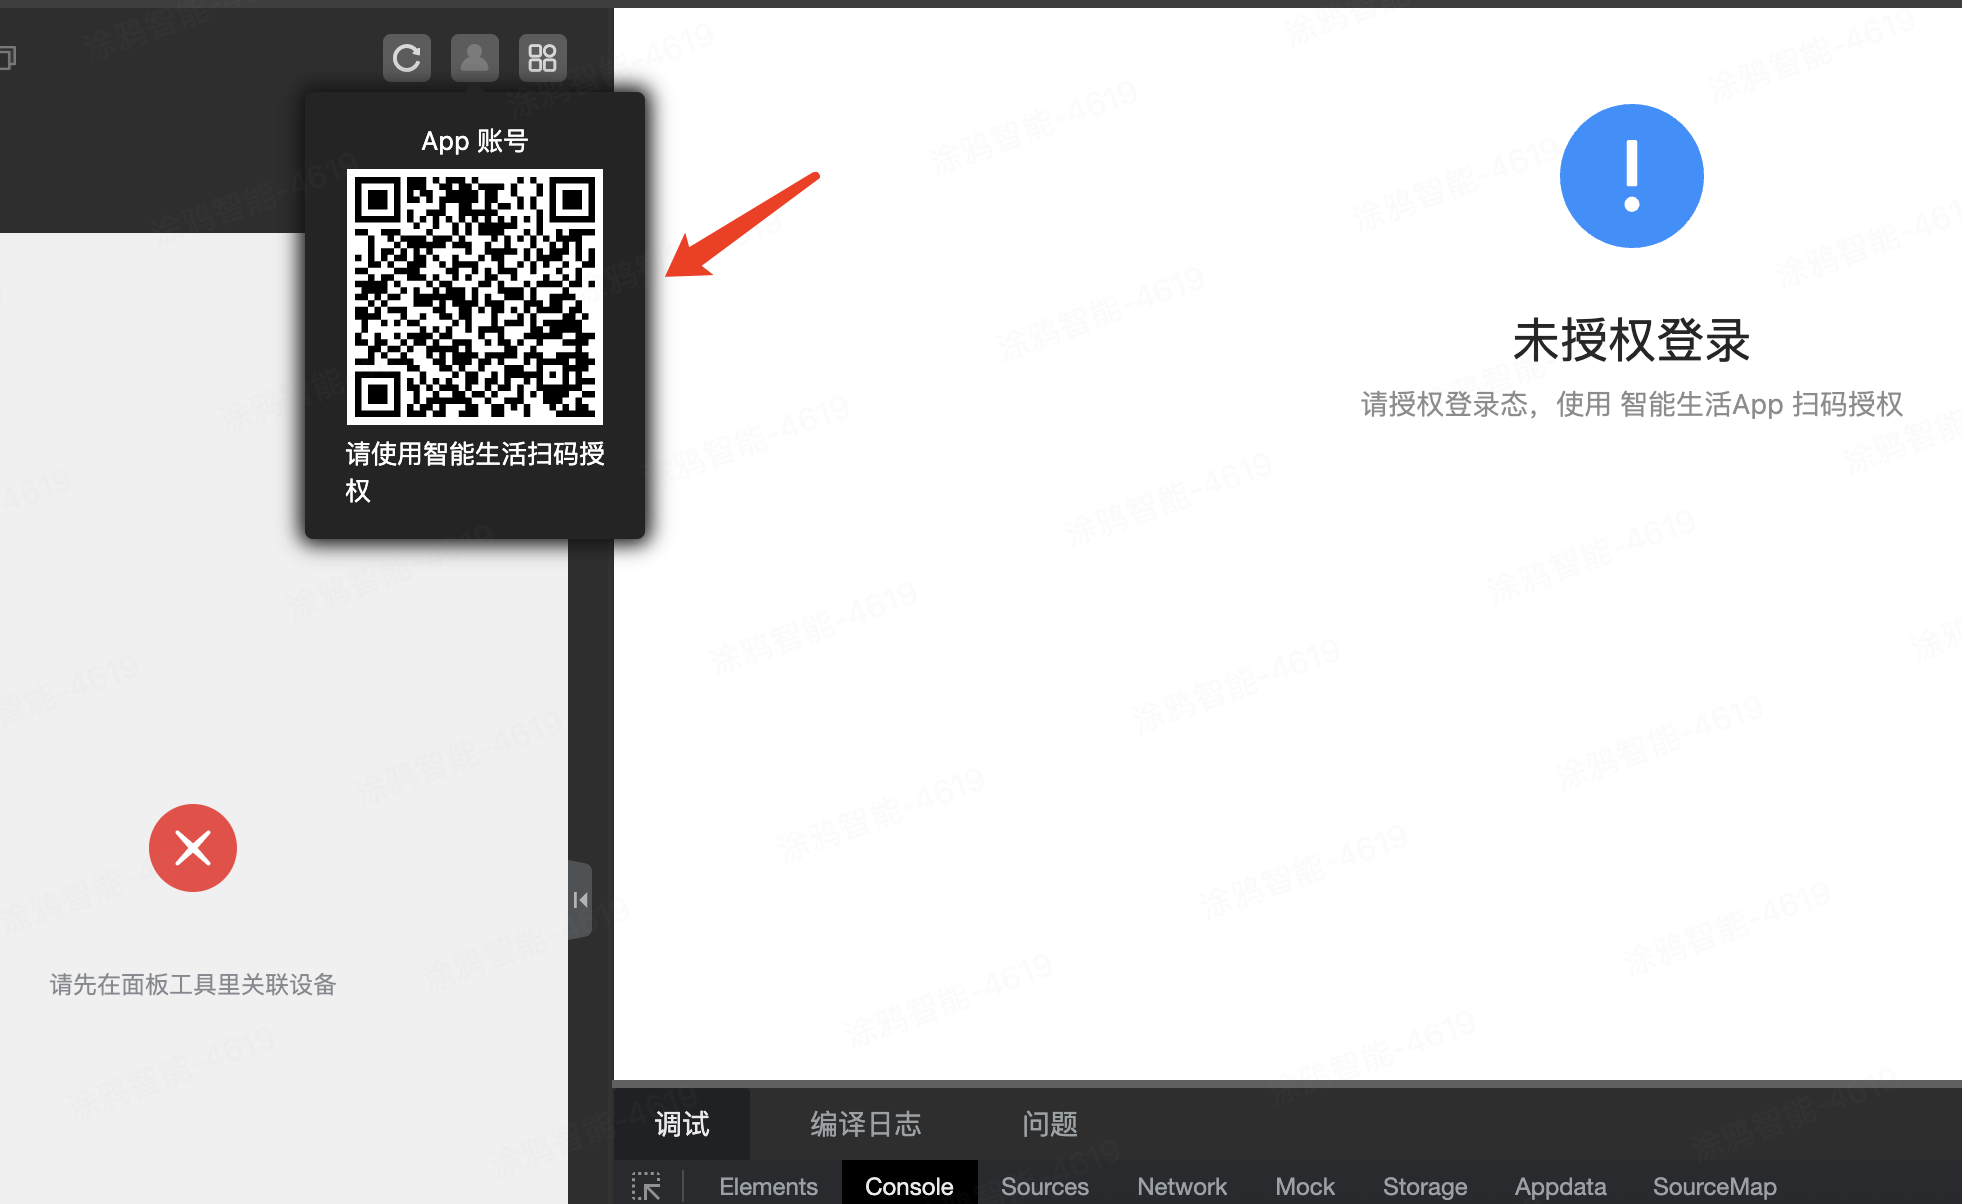This screenshot has width=1962, height=1204.
Task: Click the authorization QR code
Action: pos(475,297)
